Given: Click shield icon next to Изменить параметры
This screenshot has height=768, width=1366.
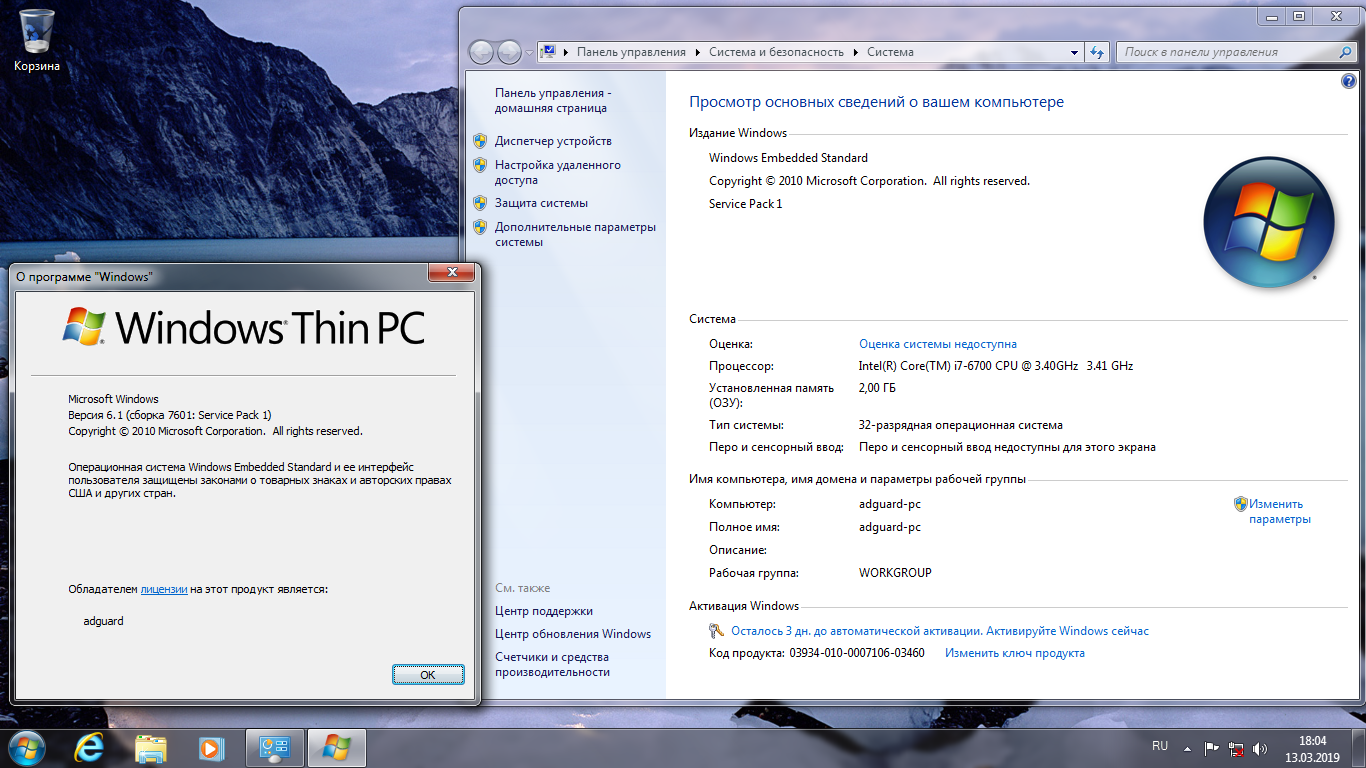Looking at the screenshot, I should [x=1240, y=504].
